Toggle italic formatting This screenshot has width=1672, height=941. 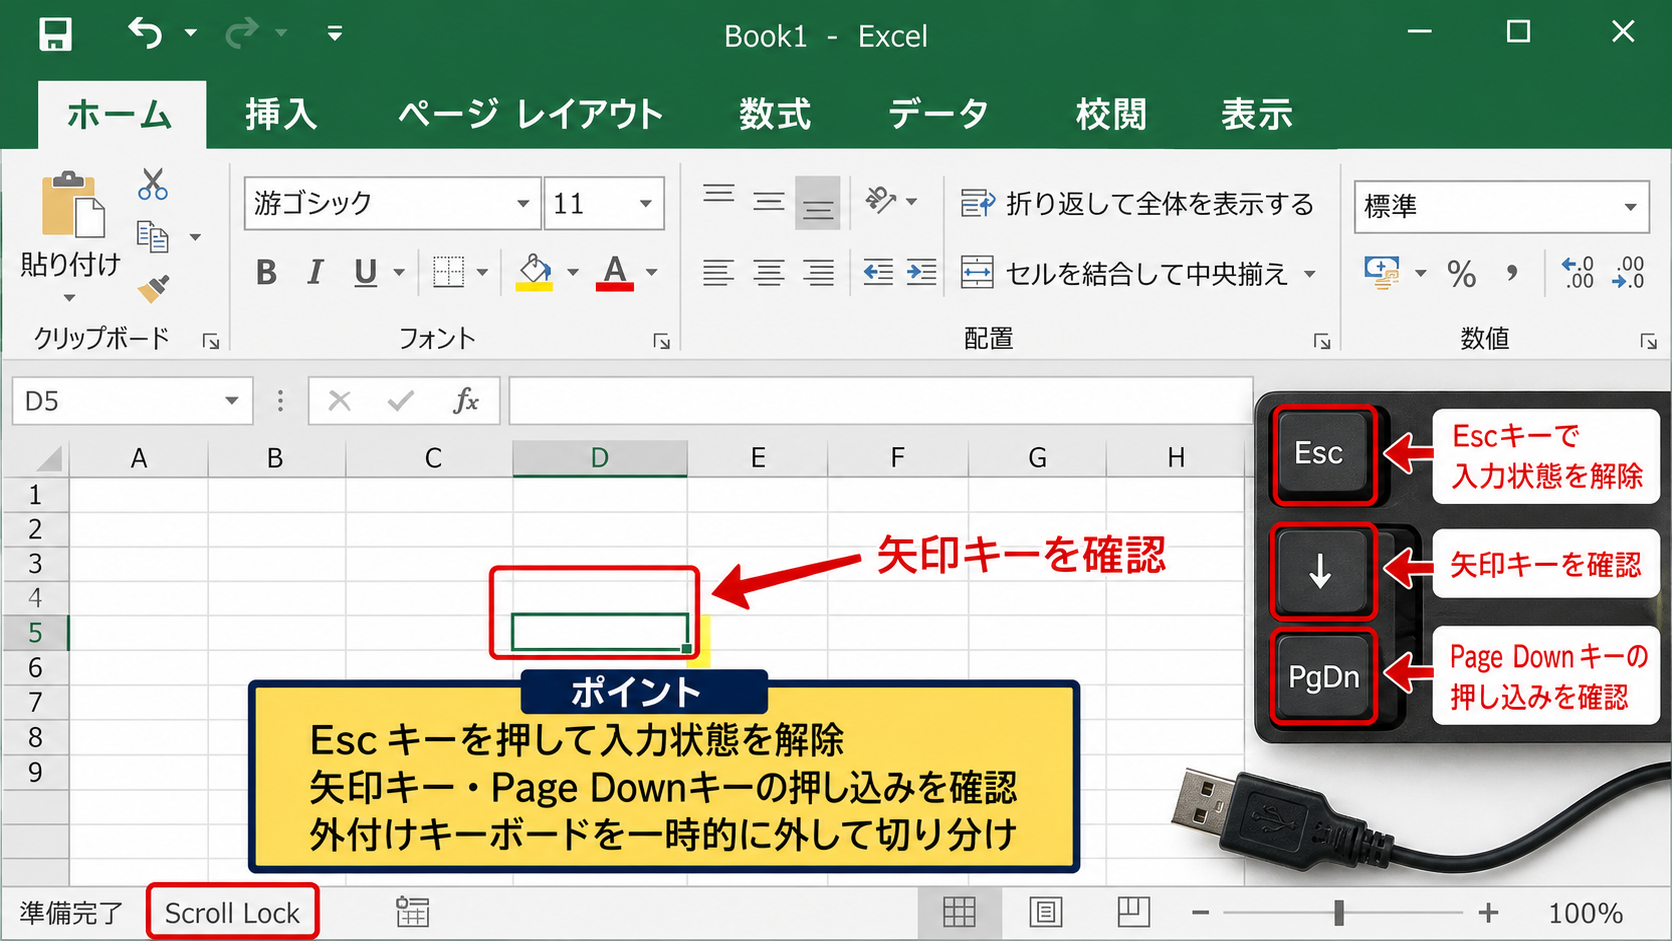click(x=315, y=272)
